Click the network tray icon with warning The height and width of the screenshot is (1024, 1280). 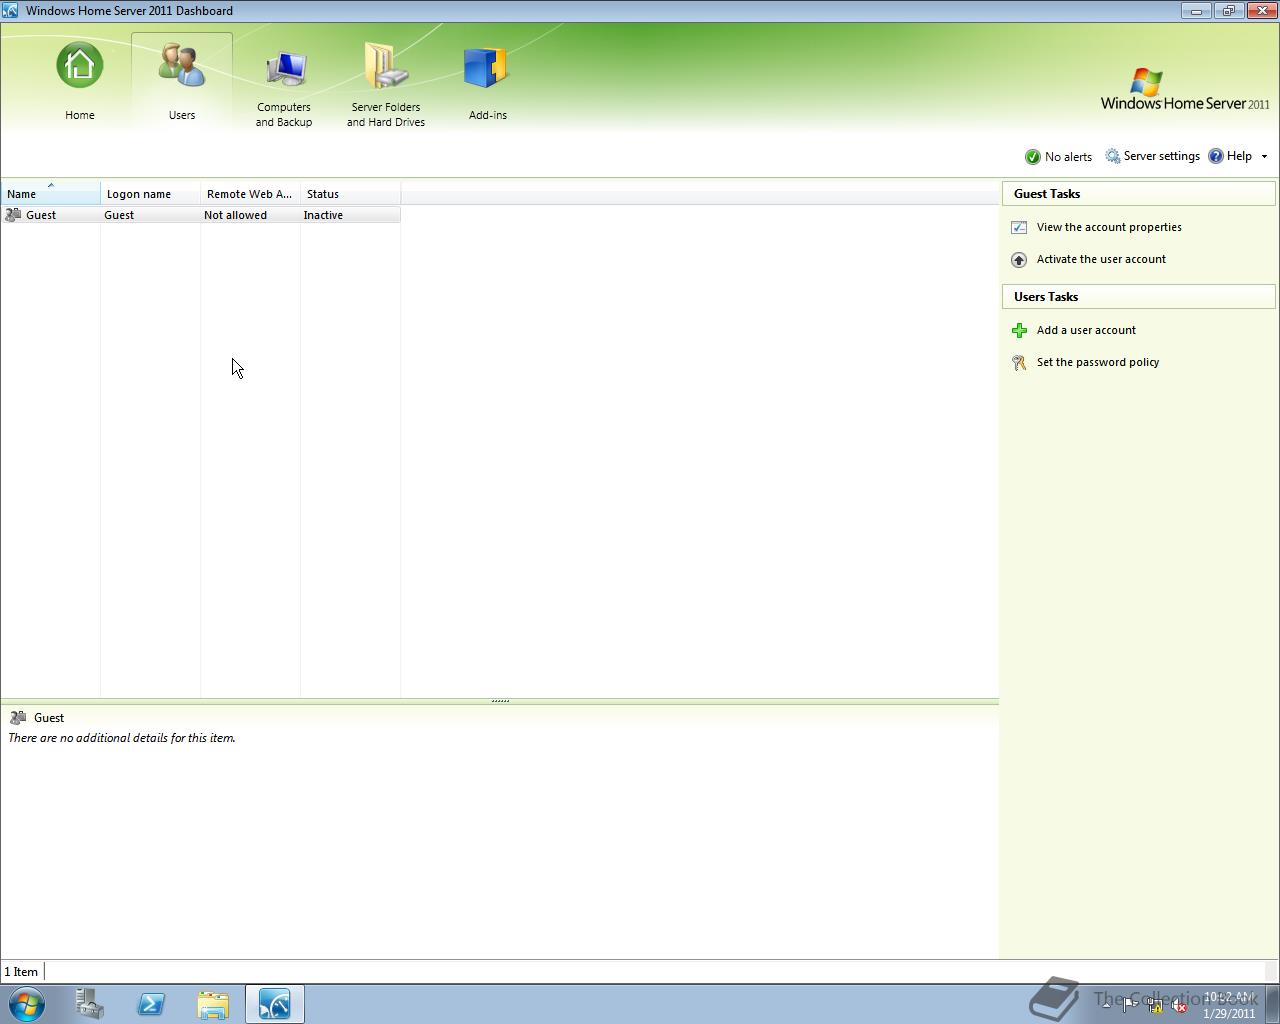(x=1155, y=1005)
